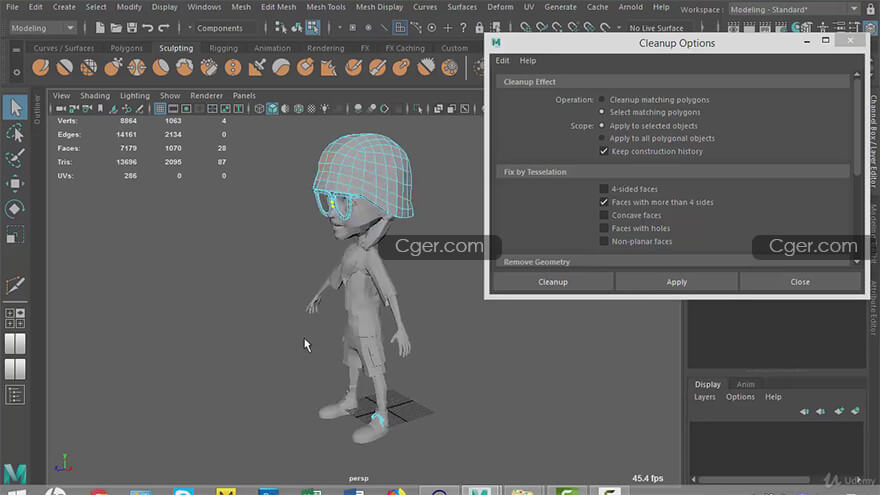Viewport: 880px width, 495px height.
Task: Activate the Rotate tool in toolbox
Action: click(15, 209)
